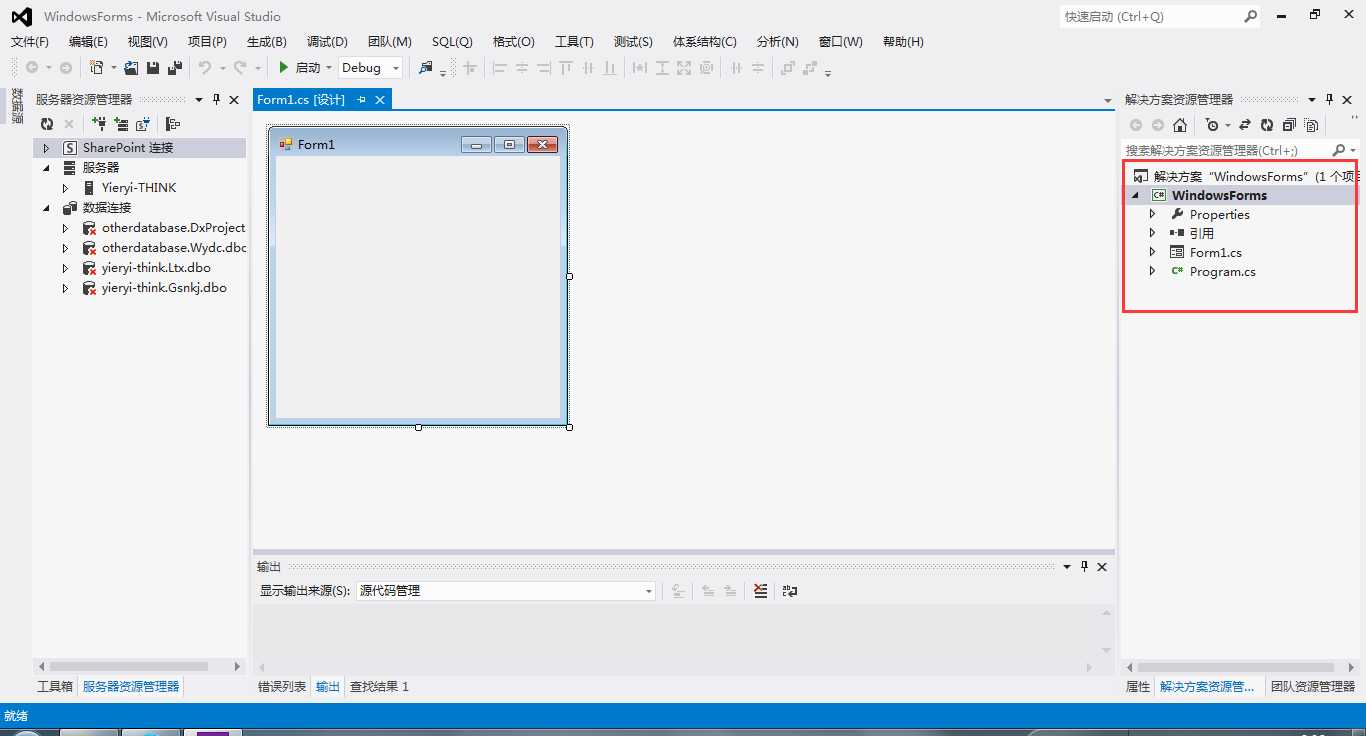The height and width of the screenshot is (736, 1366).
Task: Switch to the 查找结果 1 tab
Action: pyautogui.click(x=379, y=687)
